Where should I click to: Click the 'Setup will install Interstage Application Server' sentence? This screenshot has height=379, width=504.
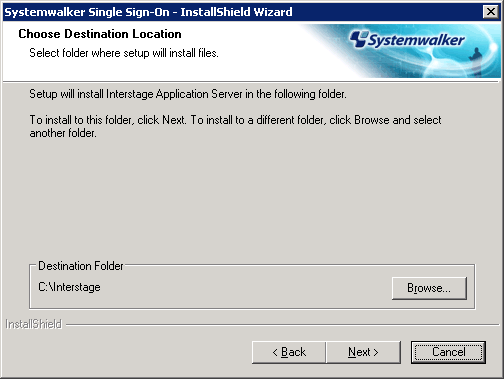[188, 94]
